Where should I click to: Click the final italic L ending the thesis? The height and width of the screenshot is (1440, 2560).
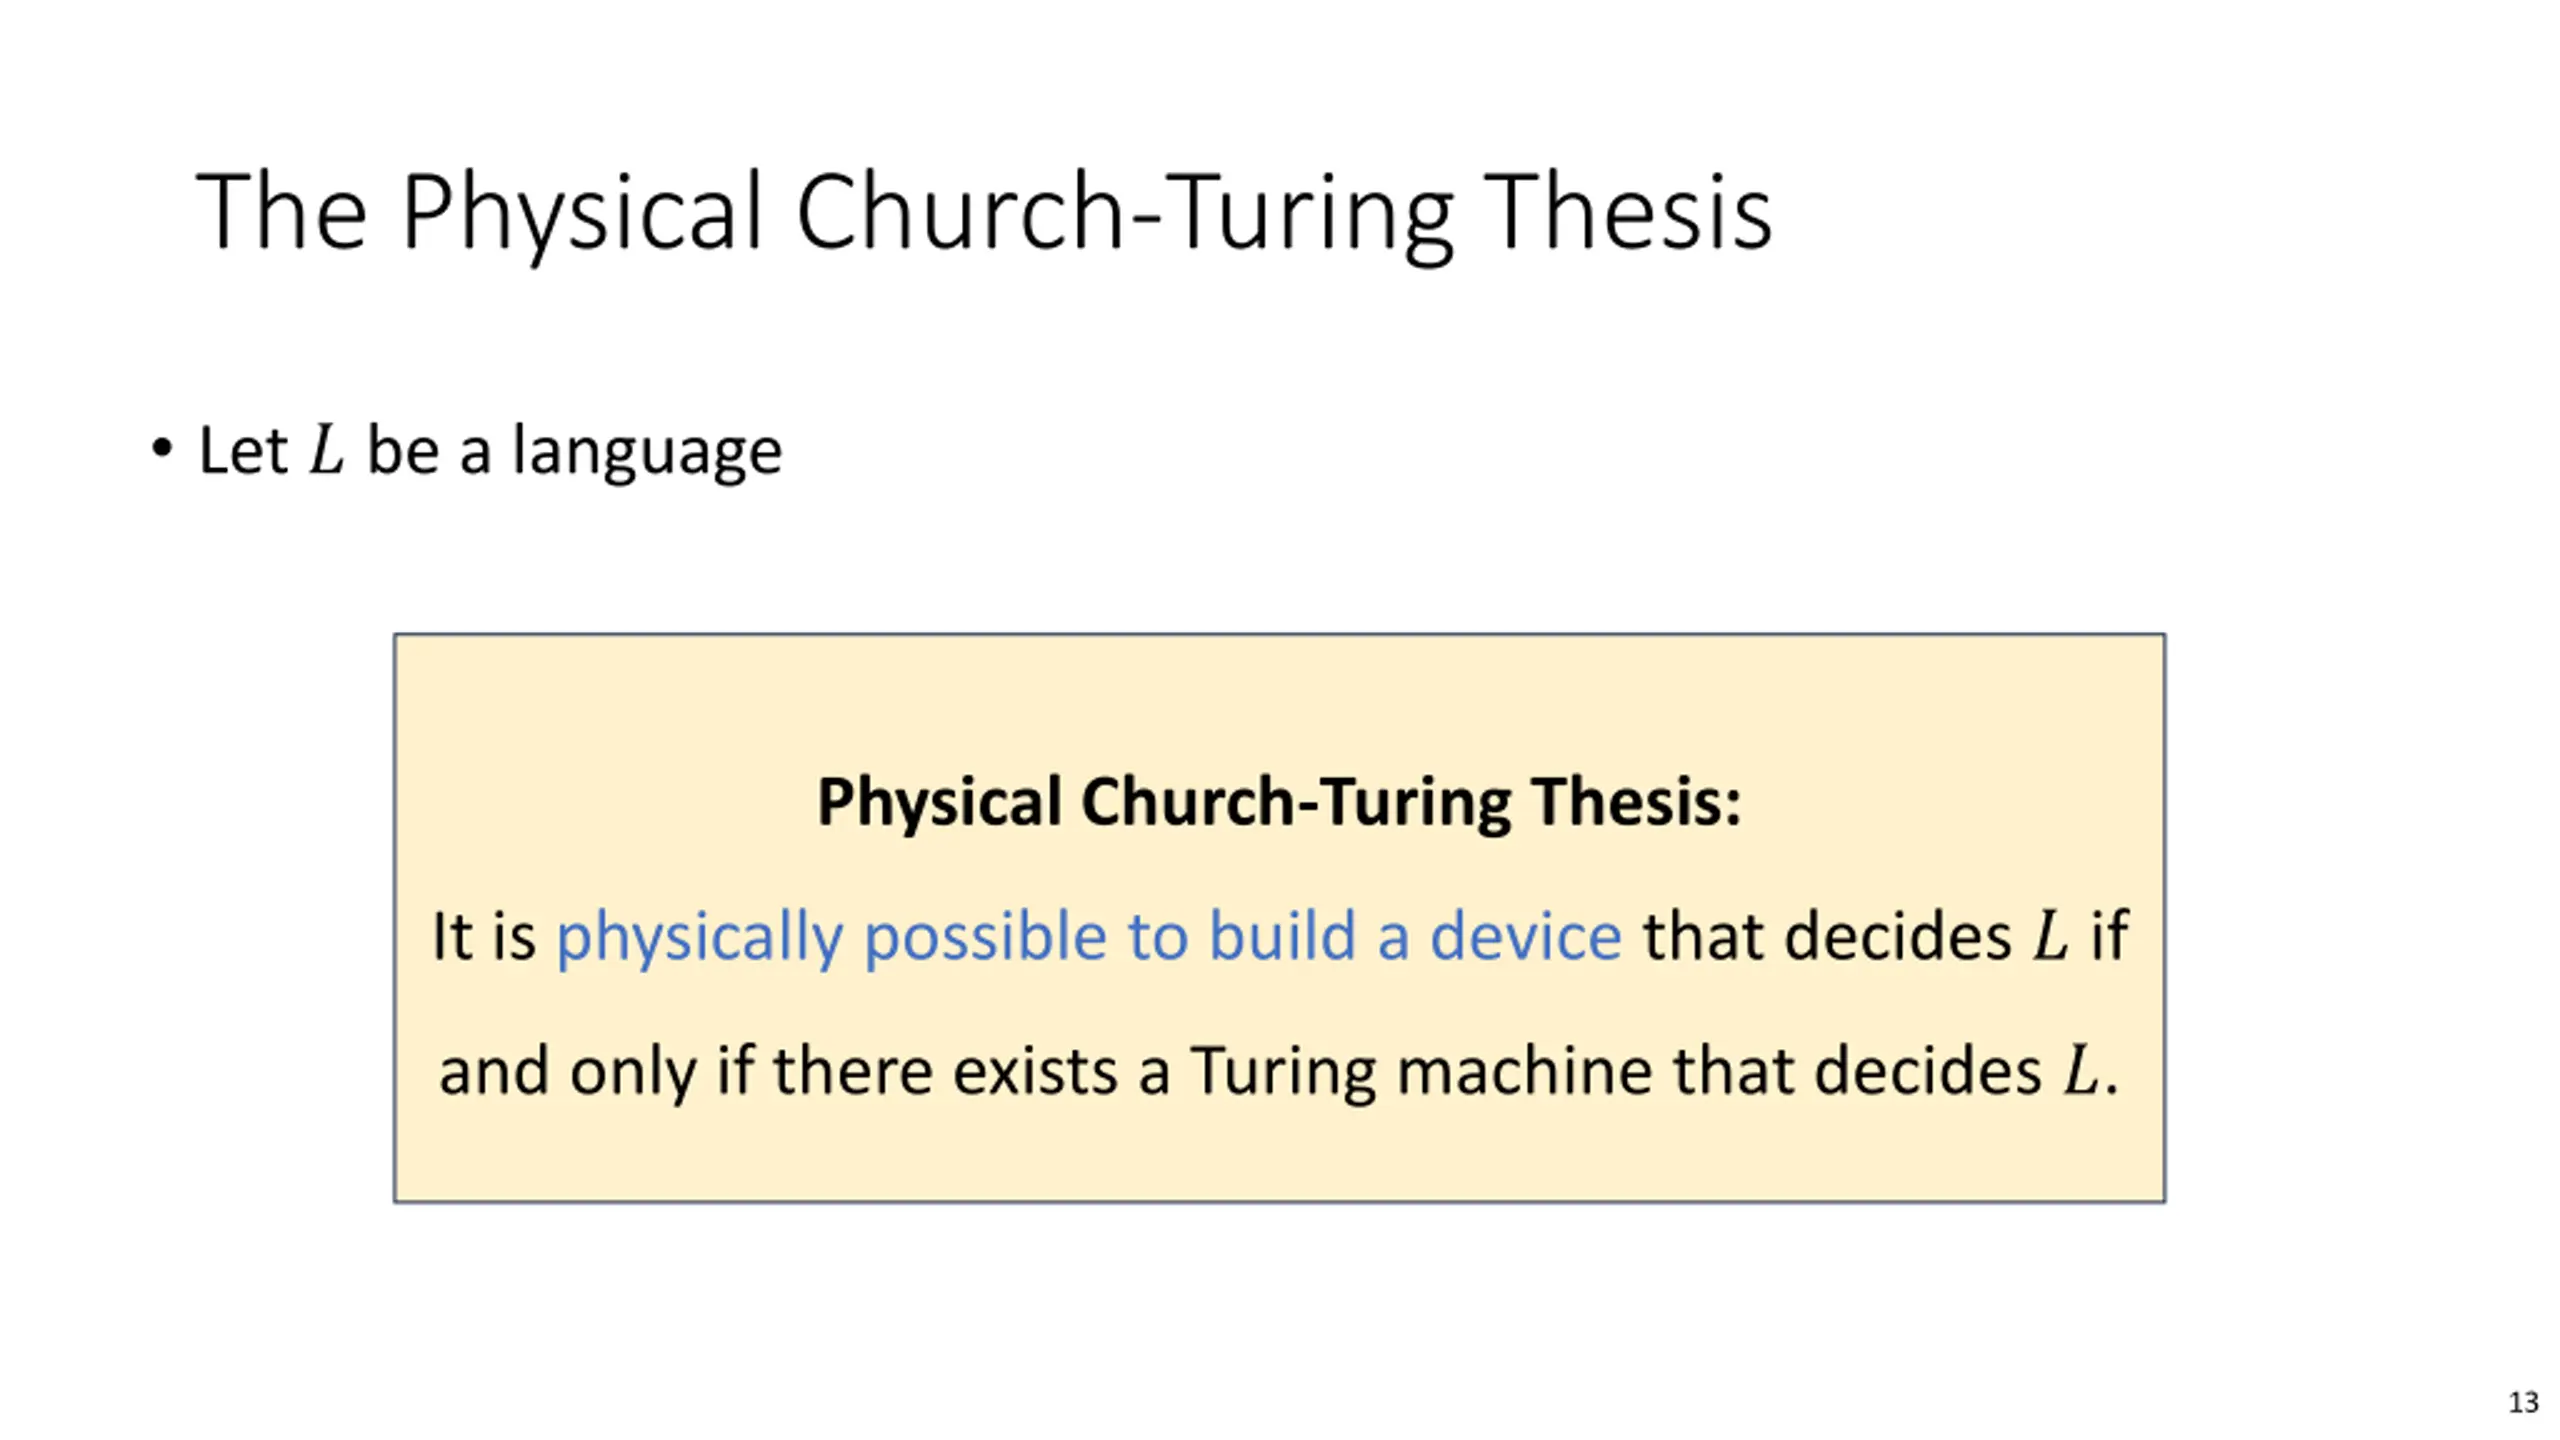coord(2083,1071)
